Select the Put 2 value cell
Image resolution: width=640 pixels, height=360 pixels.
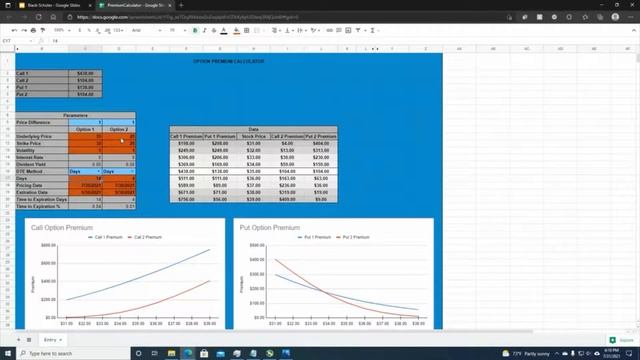85,94
